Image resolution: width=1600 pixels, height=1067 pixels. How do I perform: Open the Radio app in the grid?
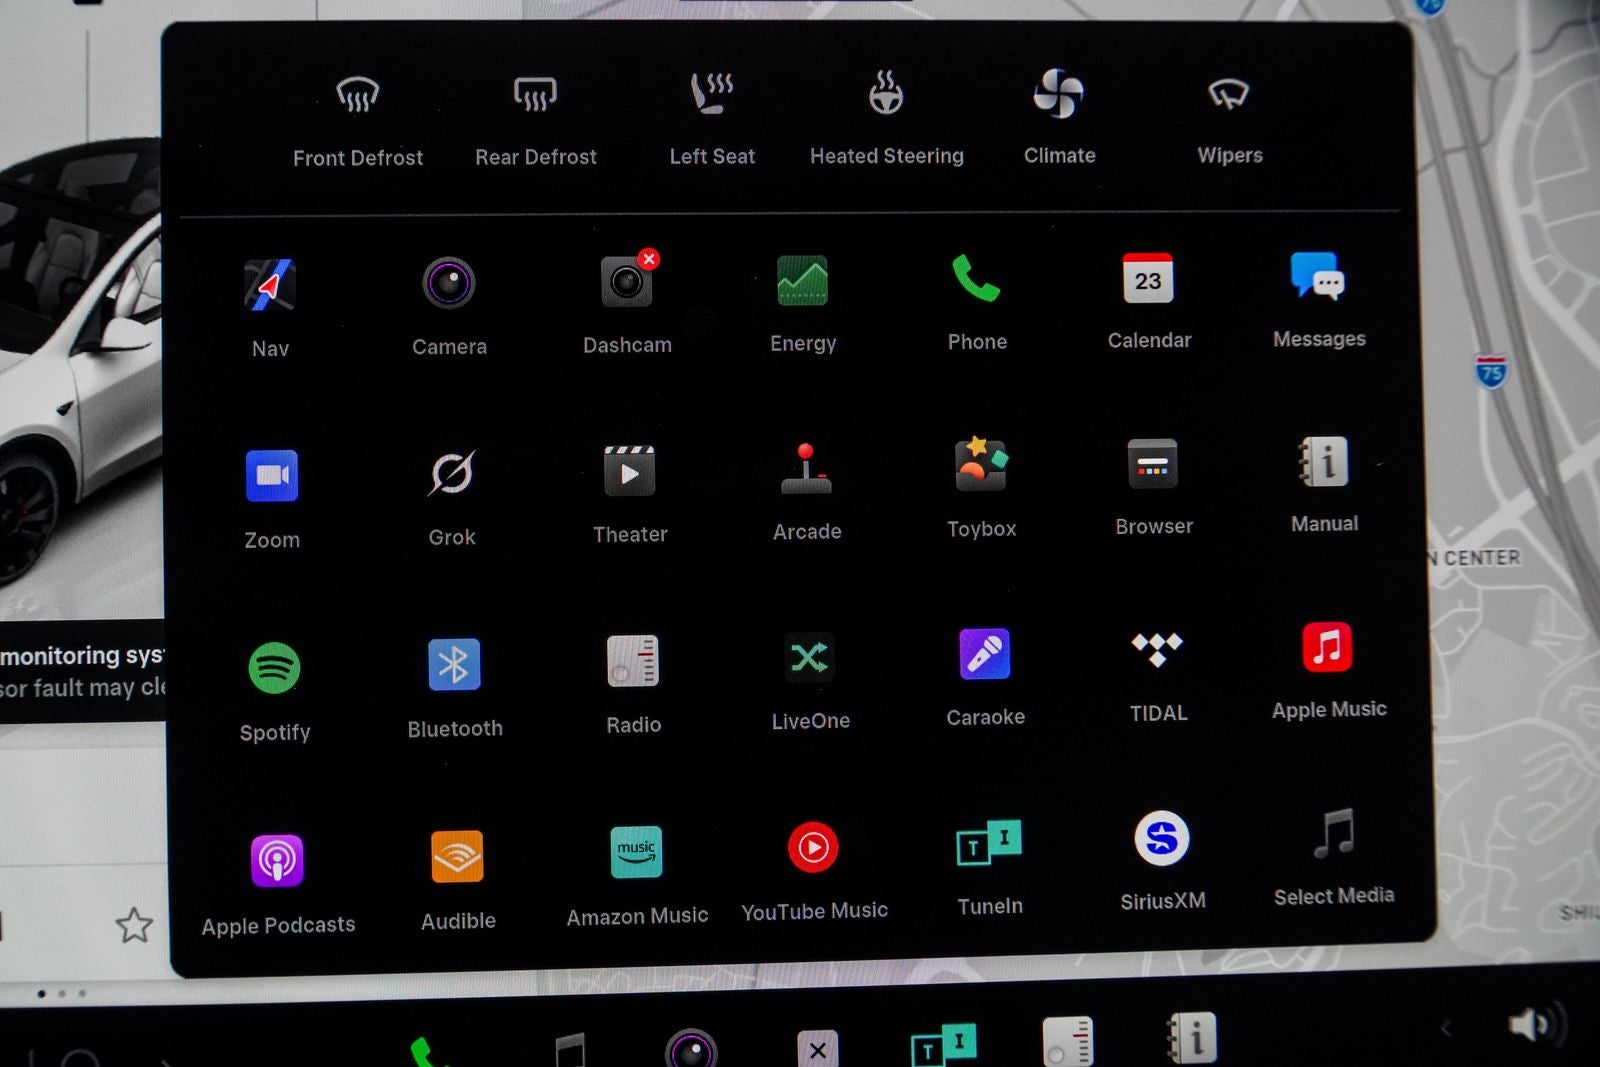tap(633, 661)
